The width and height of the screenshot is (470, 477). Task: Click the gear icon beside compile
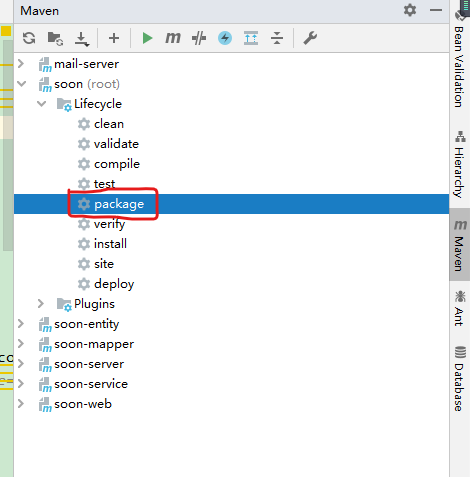(x=84, y=164)
